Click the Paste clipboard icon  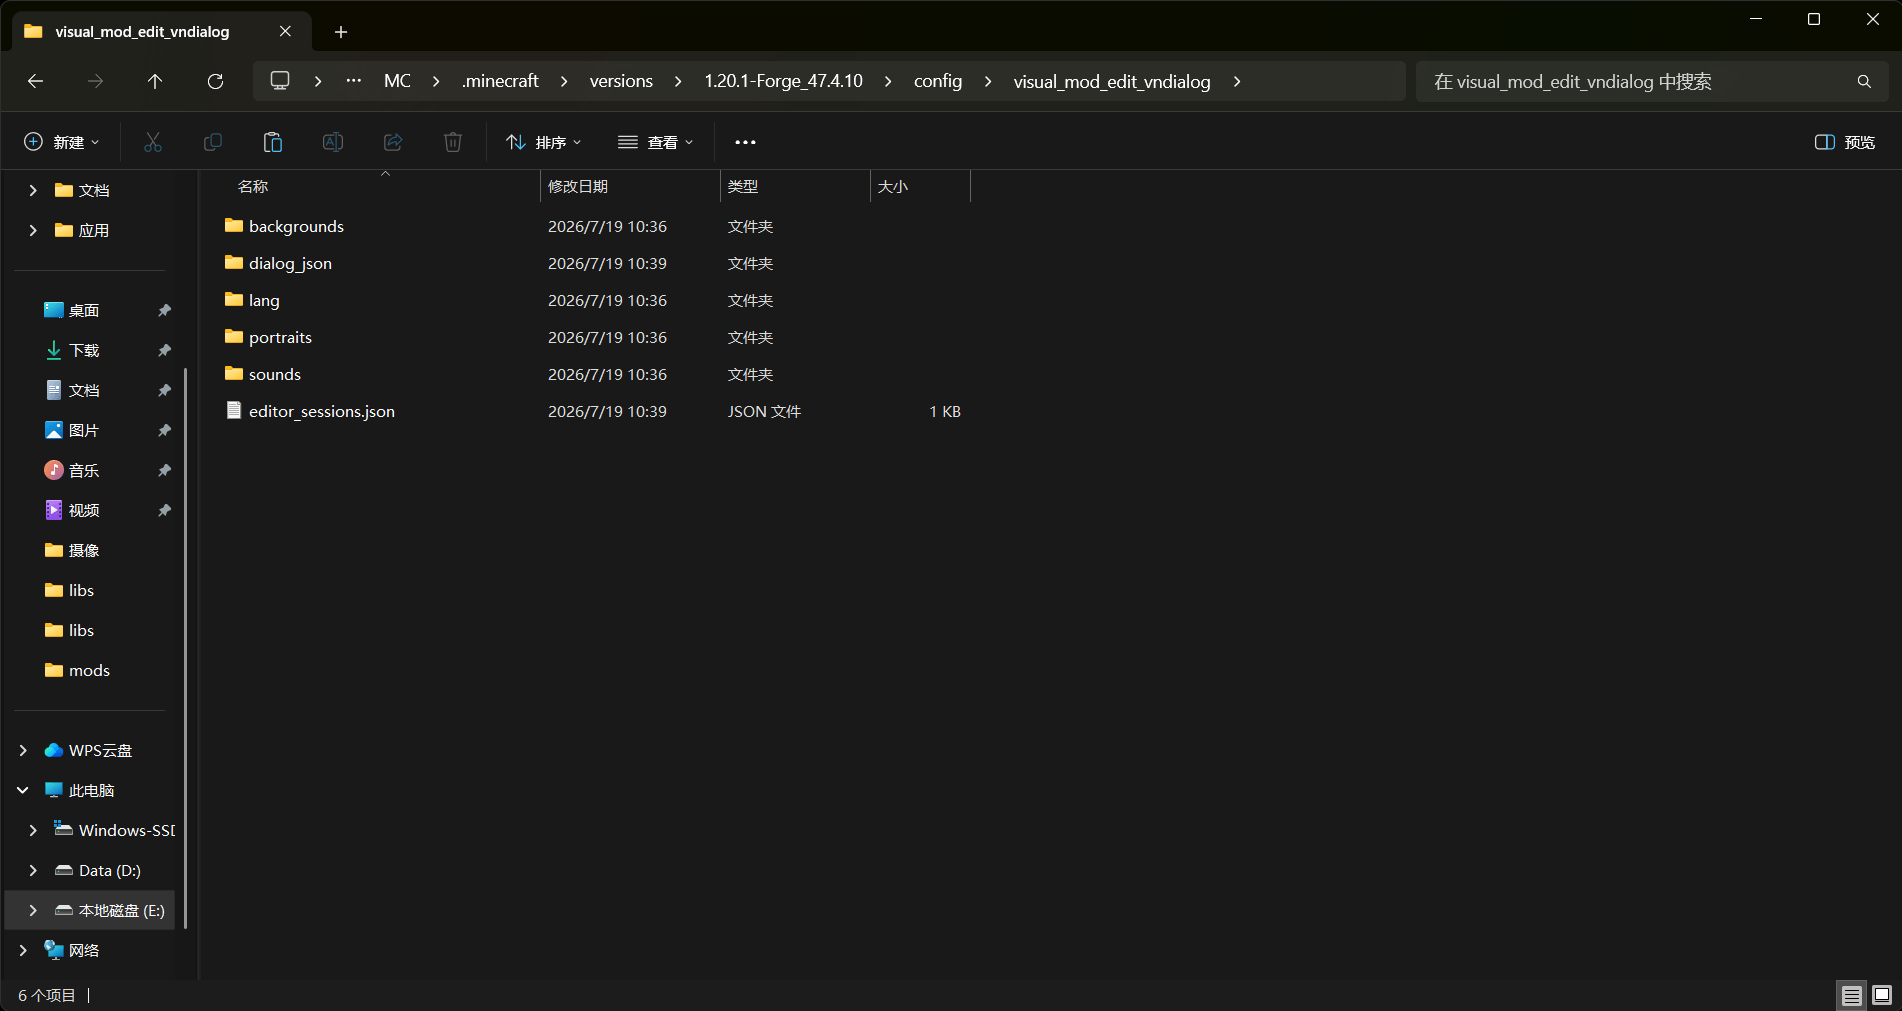[x=273, y=142]
